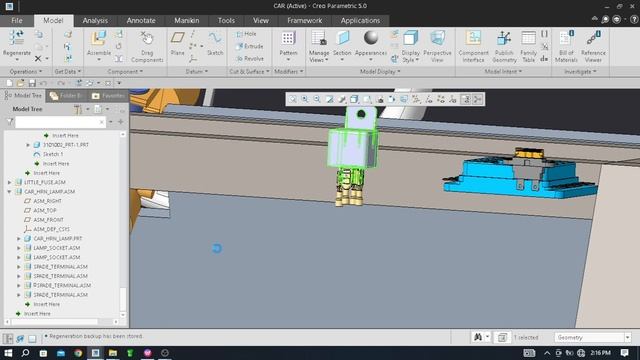Click the Assemble component icon
Screen dimensions: 640x360
click(x=99, y=38)
